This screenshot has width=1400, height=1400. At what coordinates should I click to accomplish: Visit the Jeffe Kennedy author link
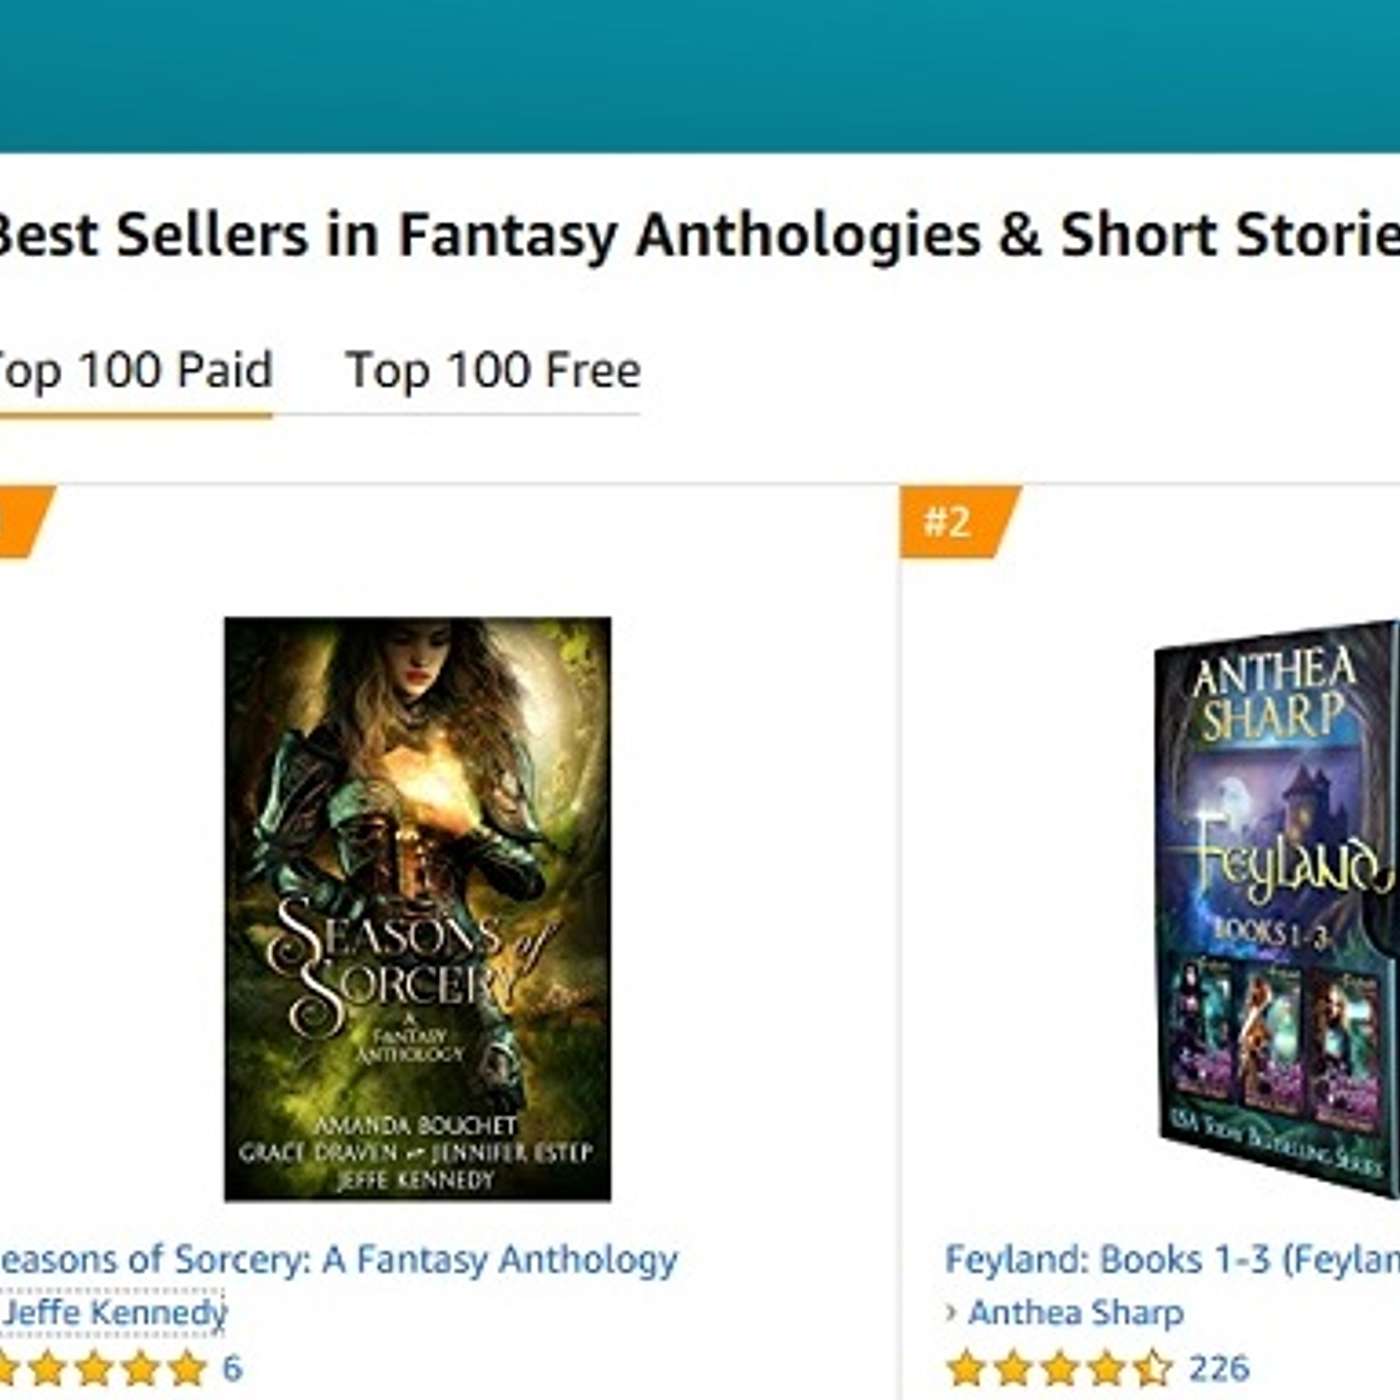pyautogui.click(x=113, y=1312)
